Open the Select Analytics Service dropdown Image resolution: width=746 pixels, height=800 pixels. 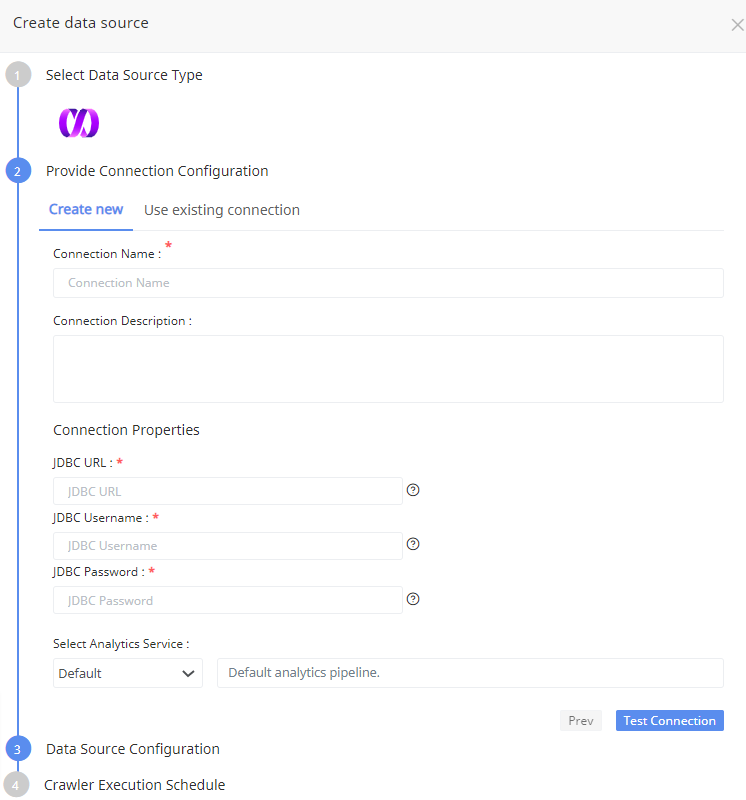[x=127, y=673]
